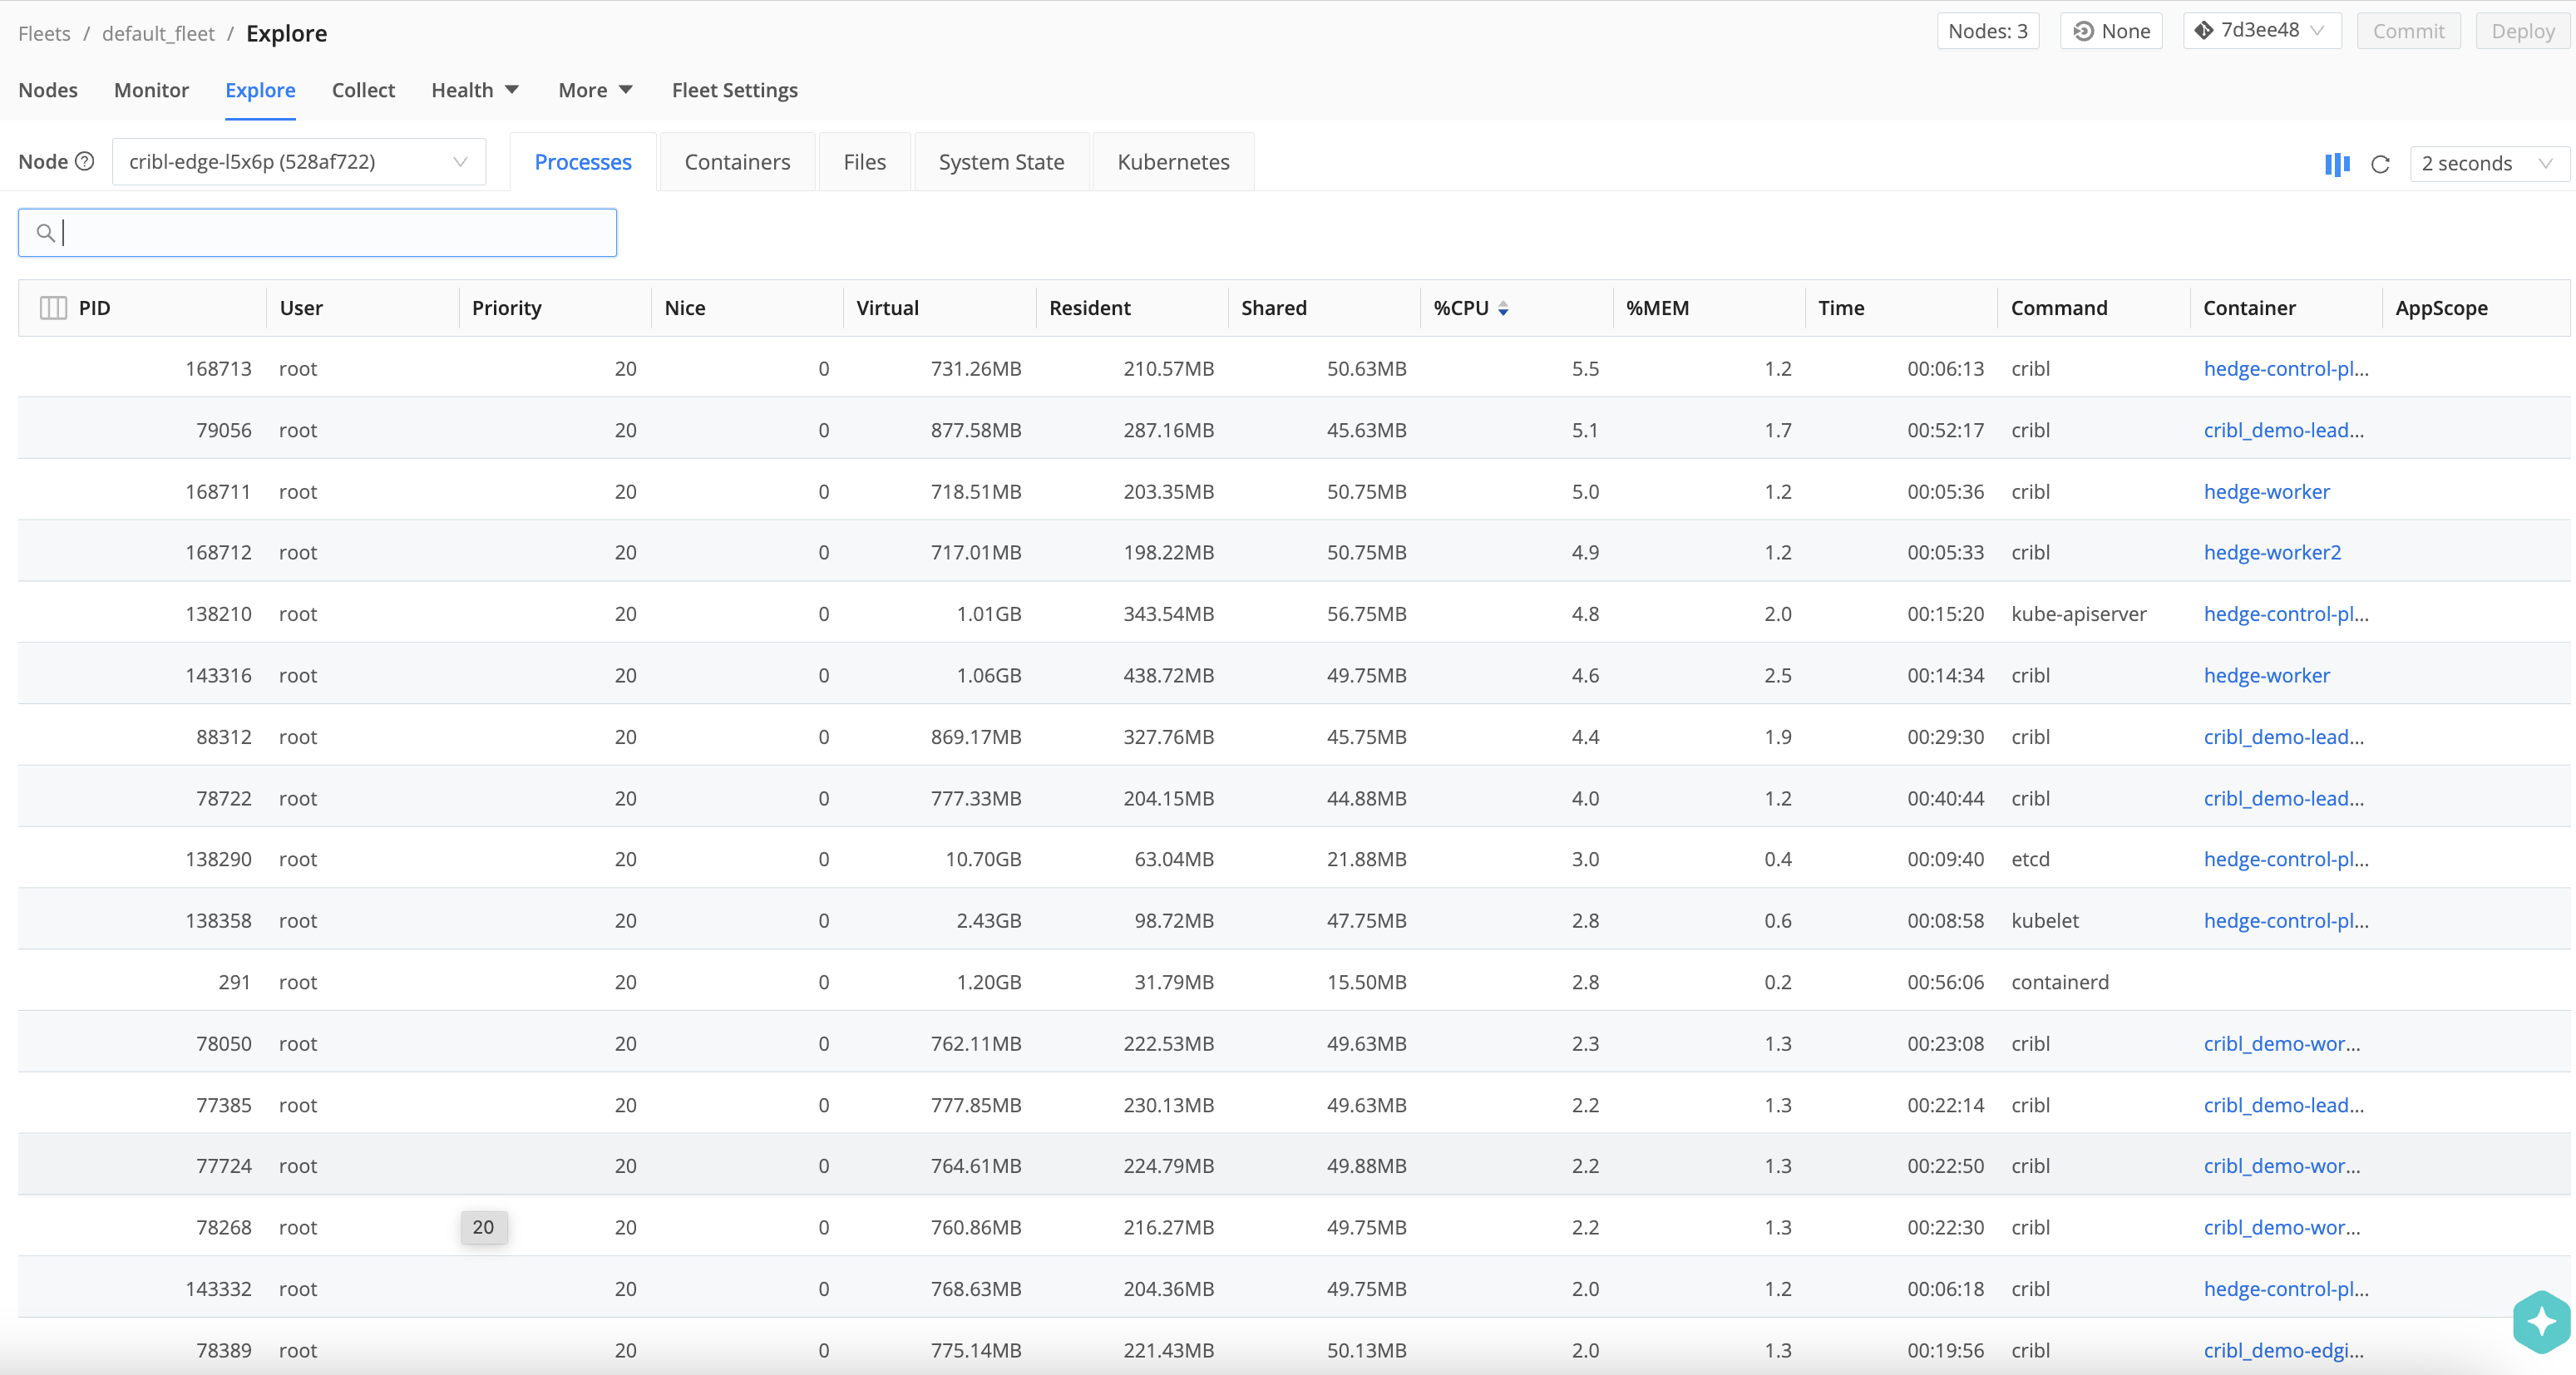Sort by the %MEM column header
This screenshot has width=2576, height=1375.
click(1657, 308)
